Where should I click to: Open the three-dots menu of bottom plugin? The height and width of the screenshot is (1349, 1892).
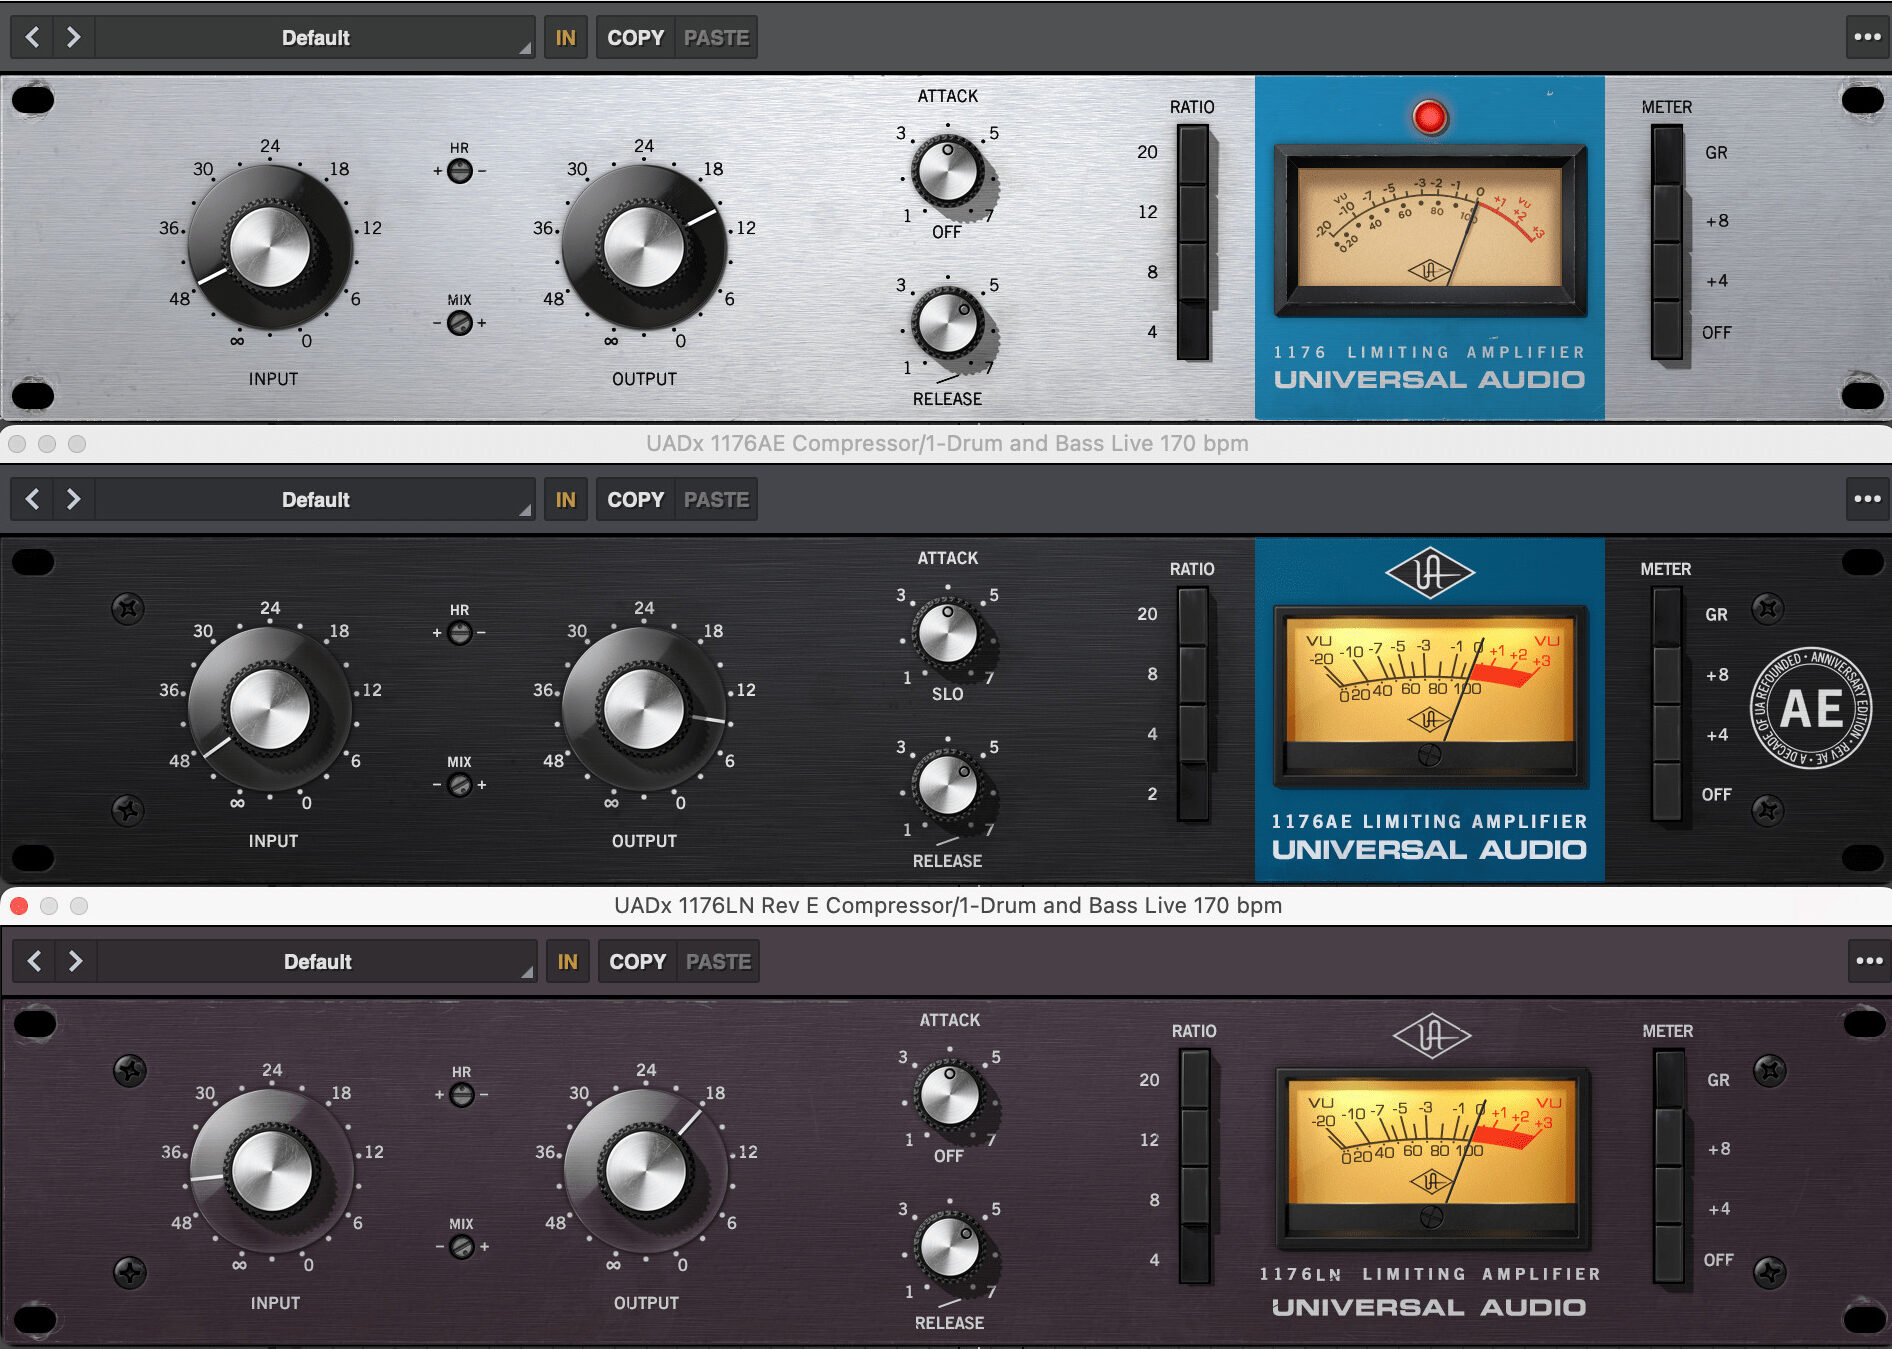(x=1868, y=961)
